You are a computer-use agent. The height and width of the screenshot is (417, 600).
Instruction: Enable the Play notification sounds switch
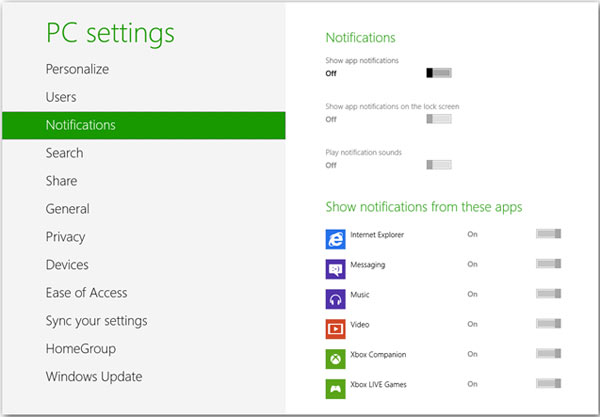coord(439,165)
